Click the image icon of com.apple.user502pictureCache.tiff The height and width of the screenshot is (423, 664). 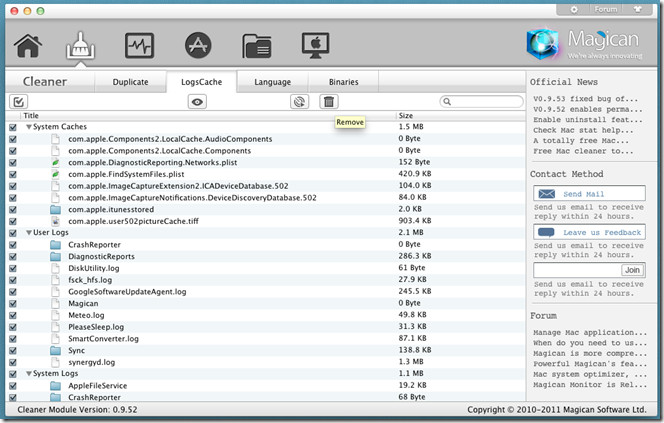click(x=55, y=221)
